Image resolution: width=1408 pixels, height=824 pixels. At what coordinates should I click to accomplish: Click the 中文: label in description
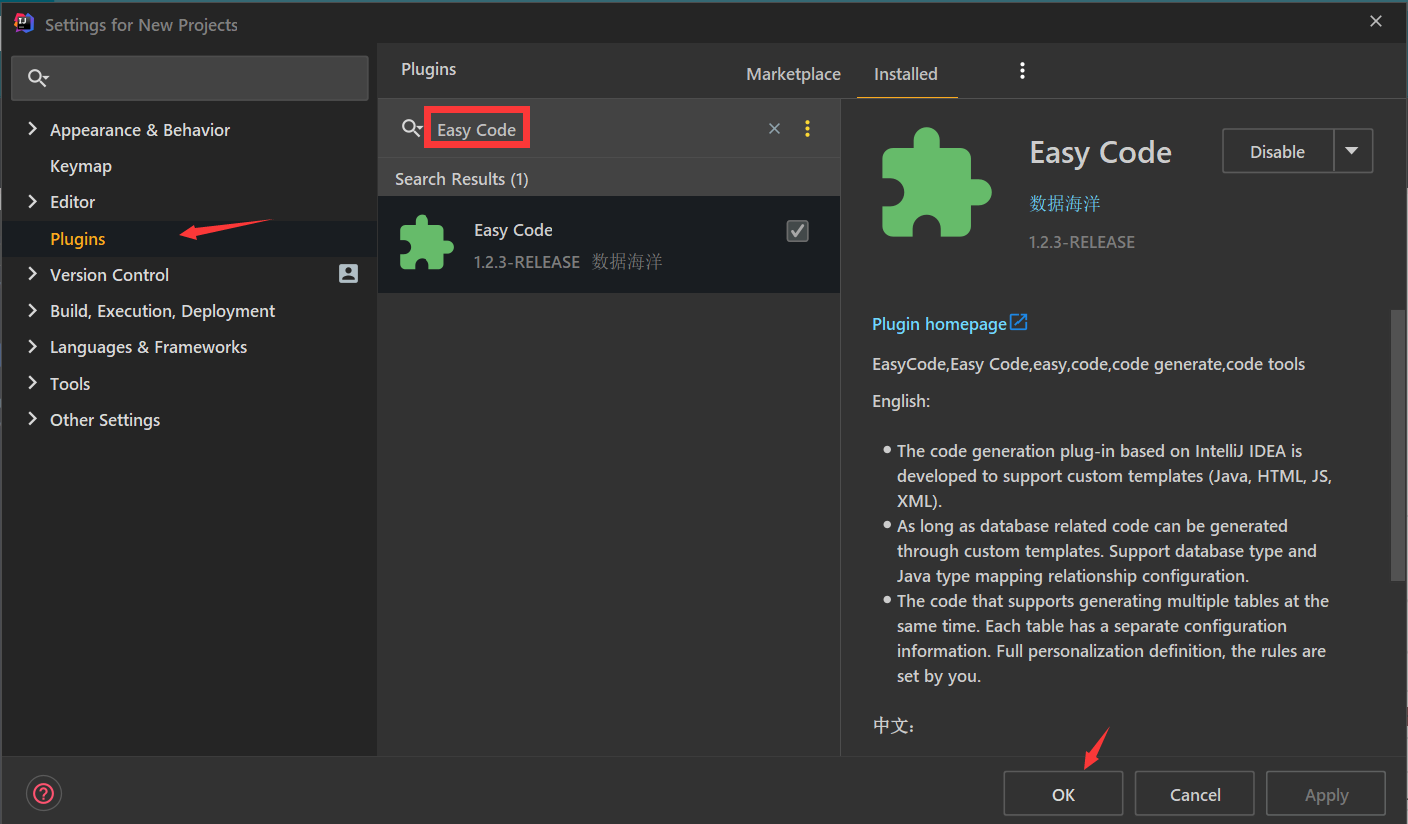point(894,725)
